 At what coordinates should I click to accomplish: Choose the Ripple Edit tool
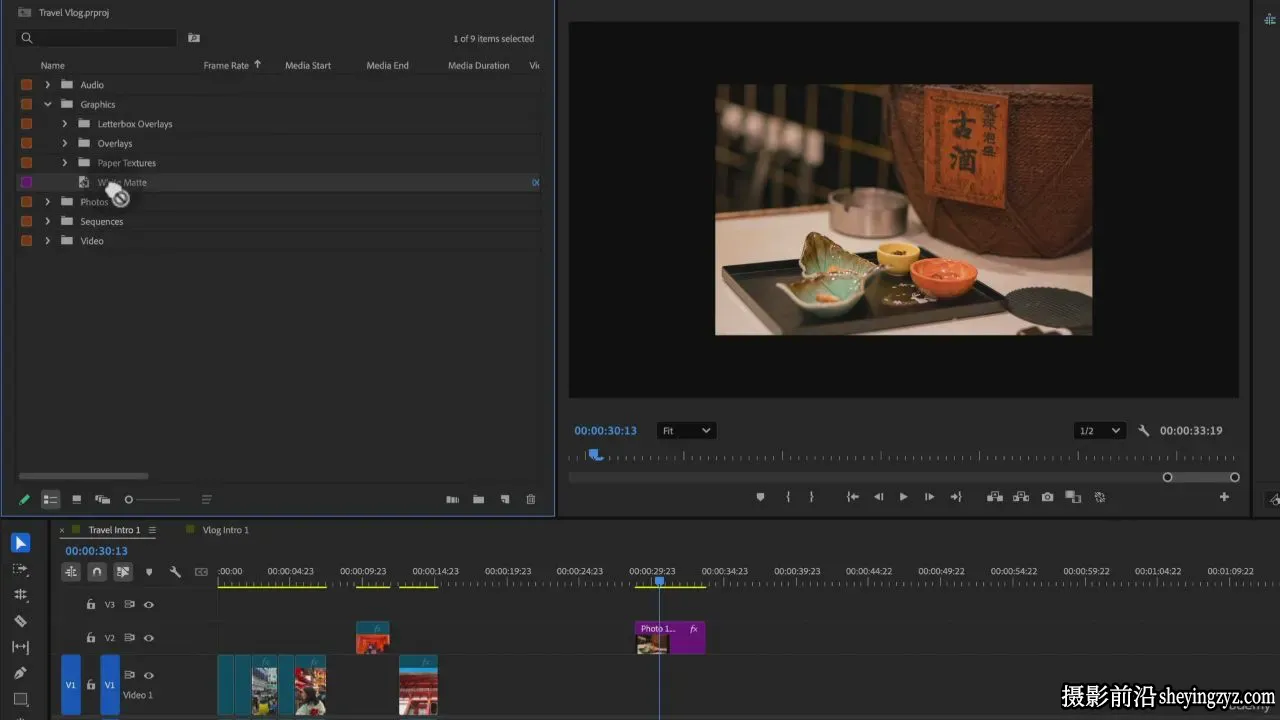(21, 595)
